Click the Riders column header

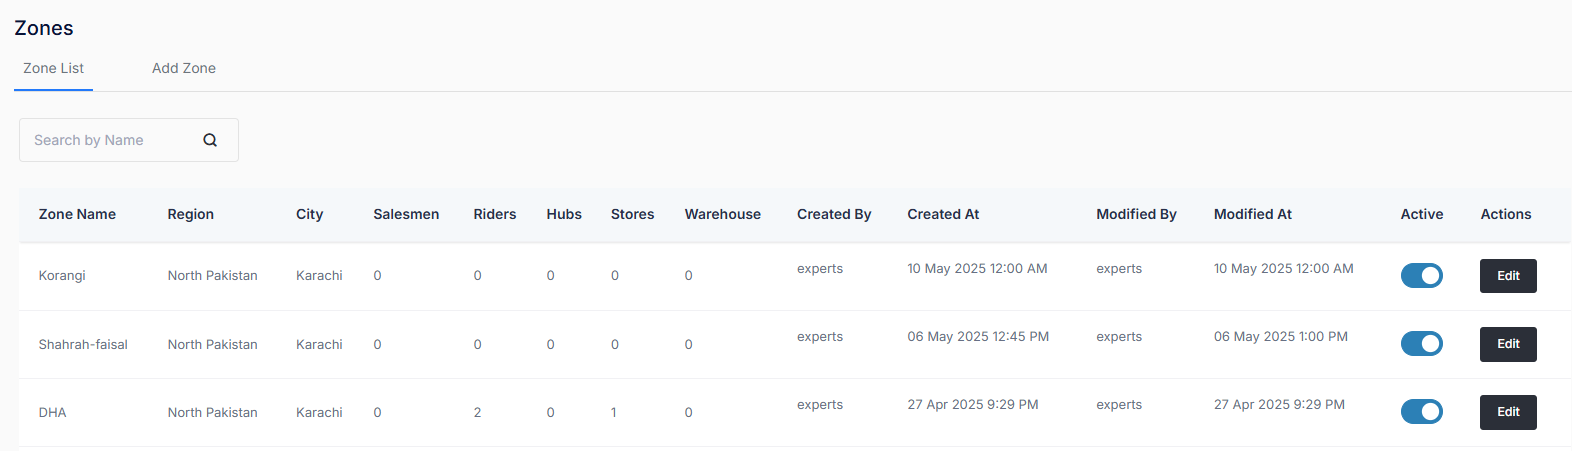tap(494, 214)
